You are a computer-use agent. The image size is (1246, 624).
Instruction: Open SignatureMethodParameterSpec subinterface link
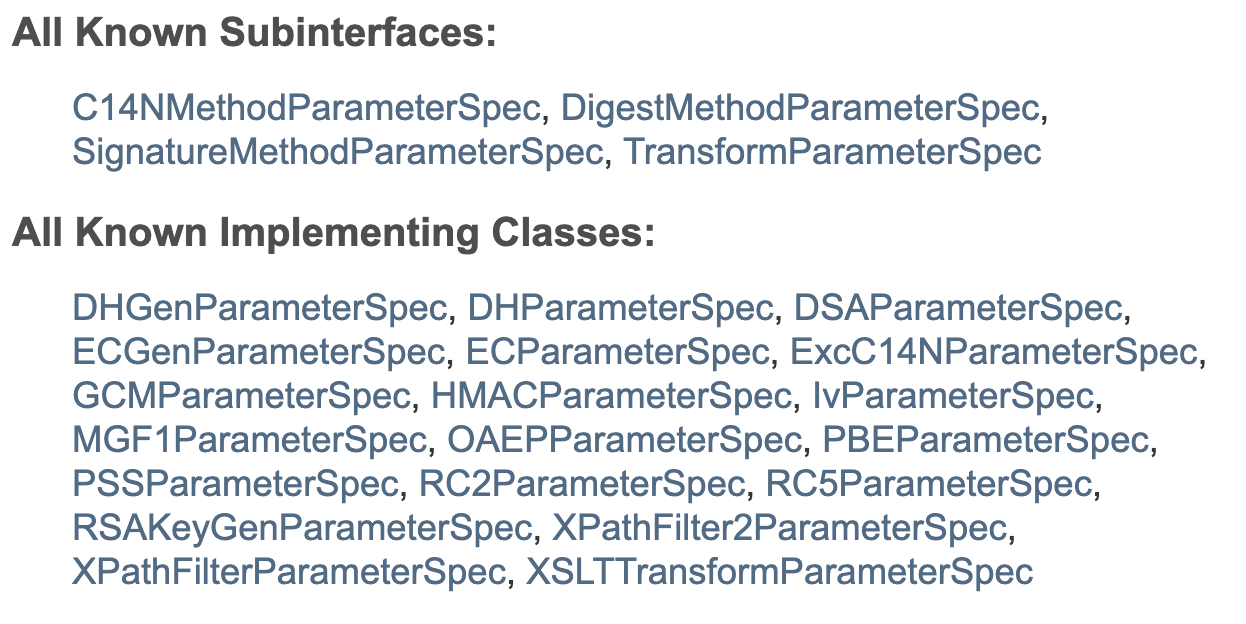pos(338,152)
